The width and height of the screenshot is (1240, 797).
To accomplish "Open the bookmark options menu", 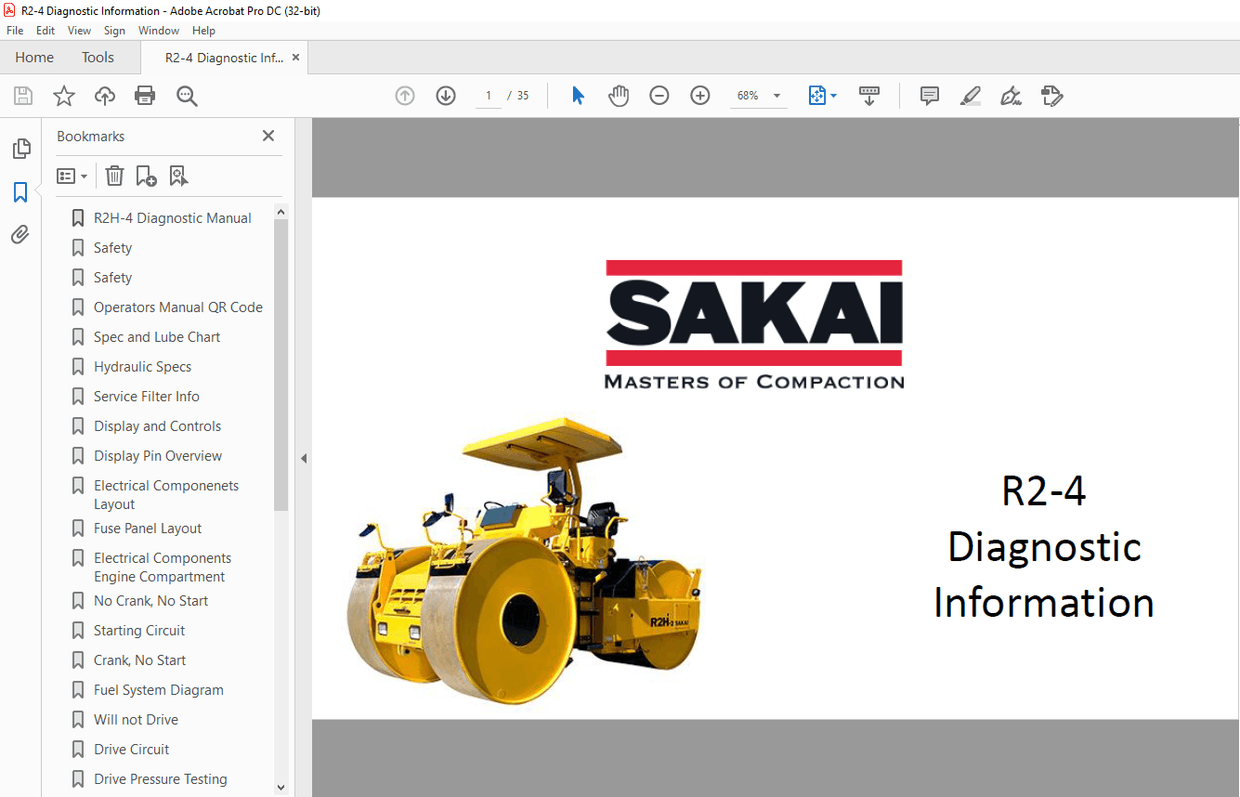I will point(70,175).
